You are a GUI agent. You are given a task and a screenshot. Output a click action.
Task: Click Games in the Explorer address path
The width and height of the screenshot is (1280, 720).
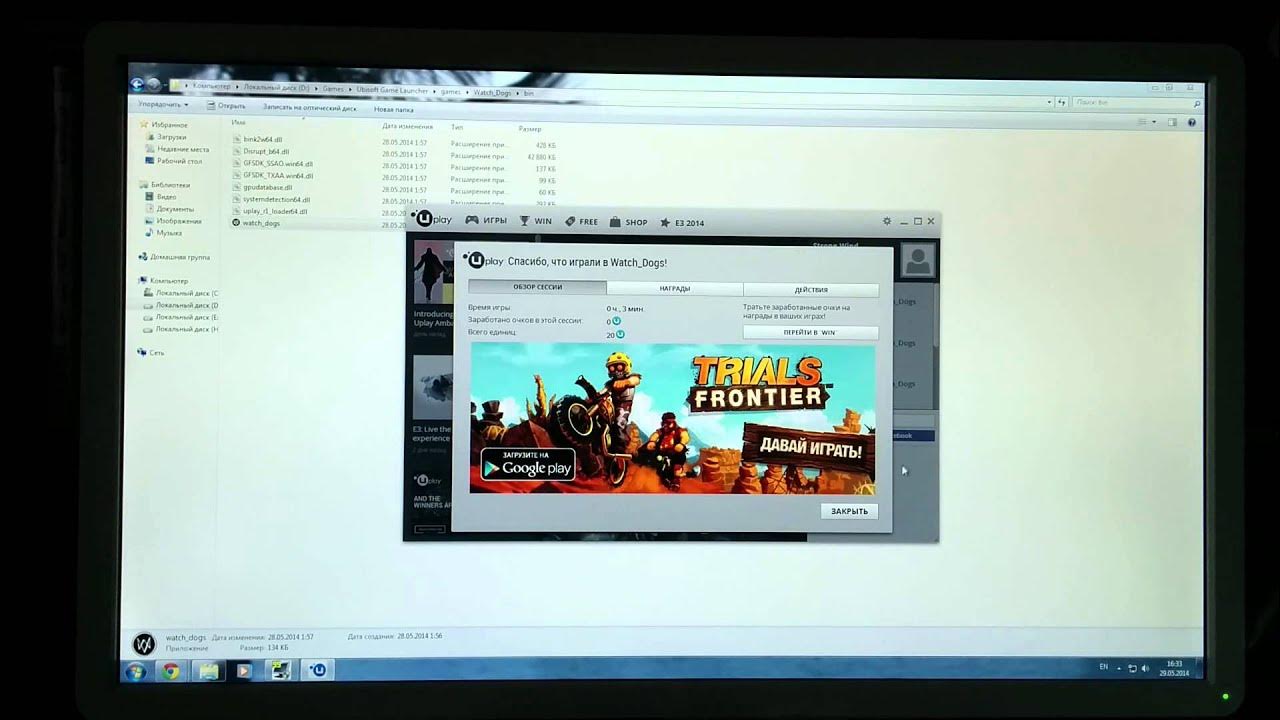(333, 89)
